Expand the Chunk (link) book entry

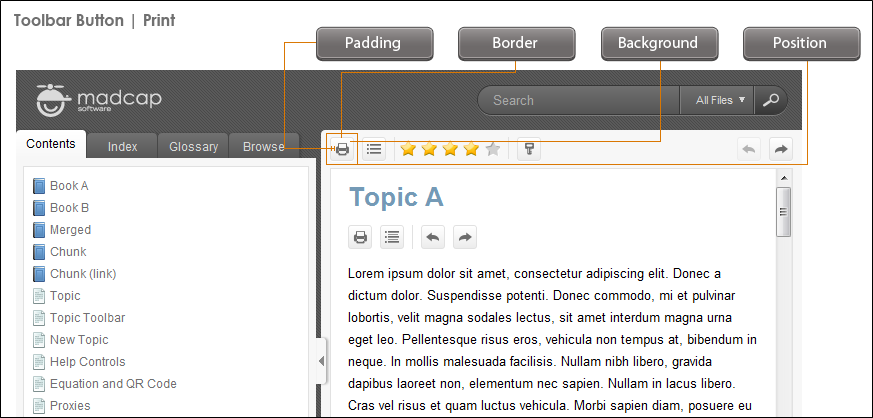[x=83, y=274]
